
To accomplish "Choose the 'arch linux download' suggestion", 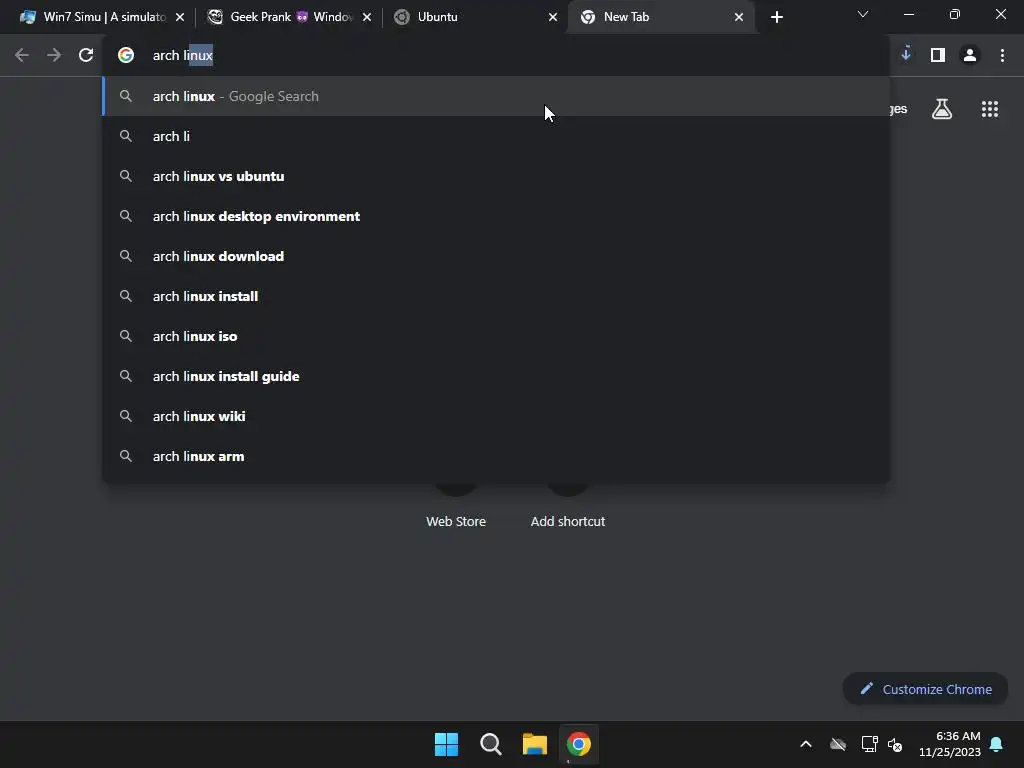I will tap(496, 256).
